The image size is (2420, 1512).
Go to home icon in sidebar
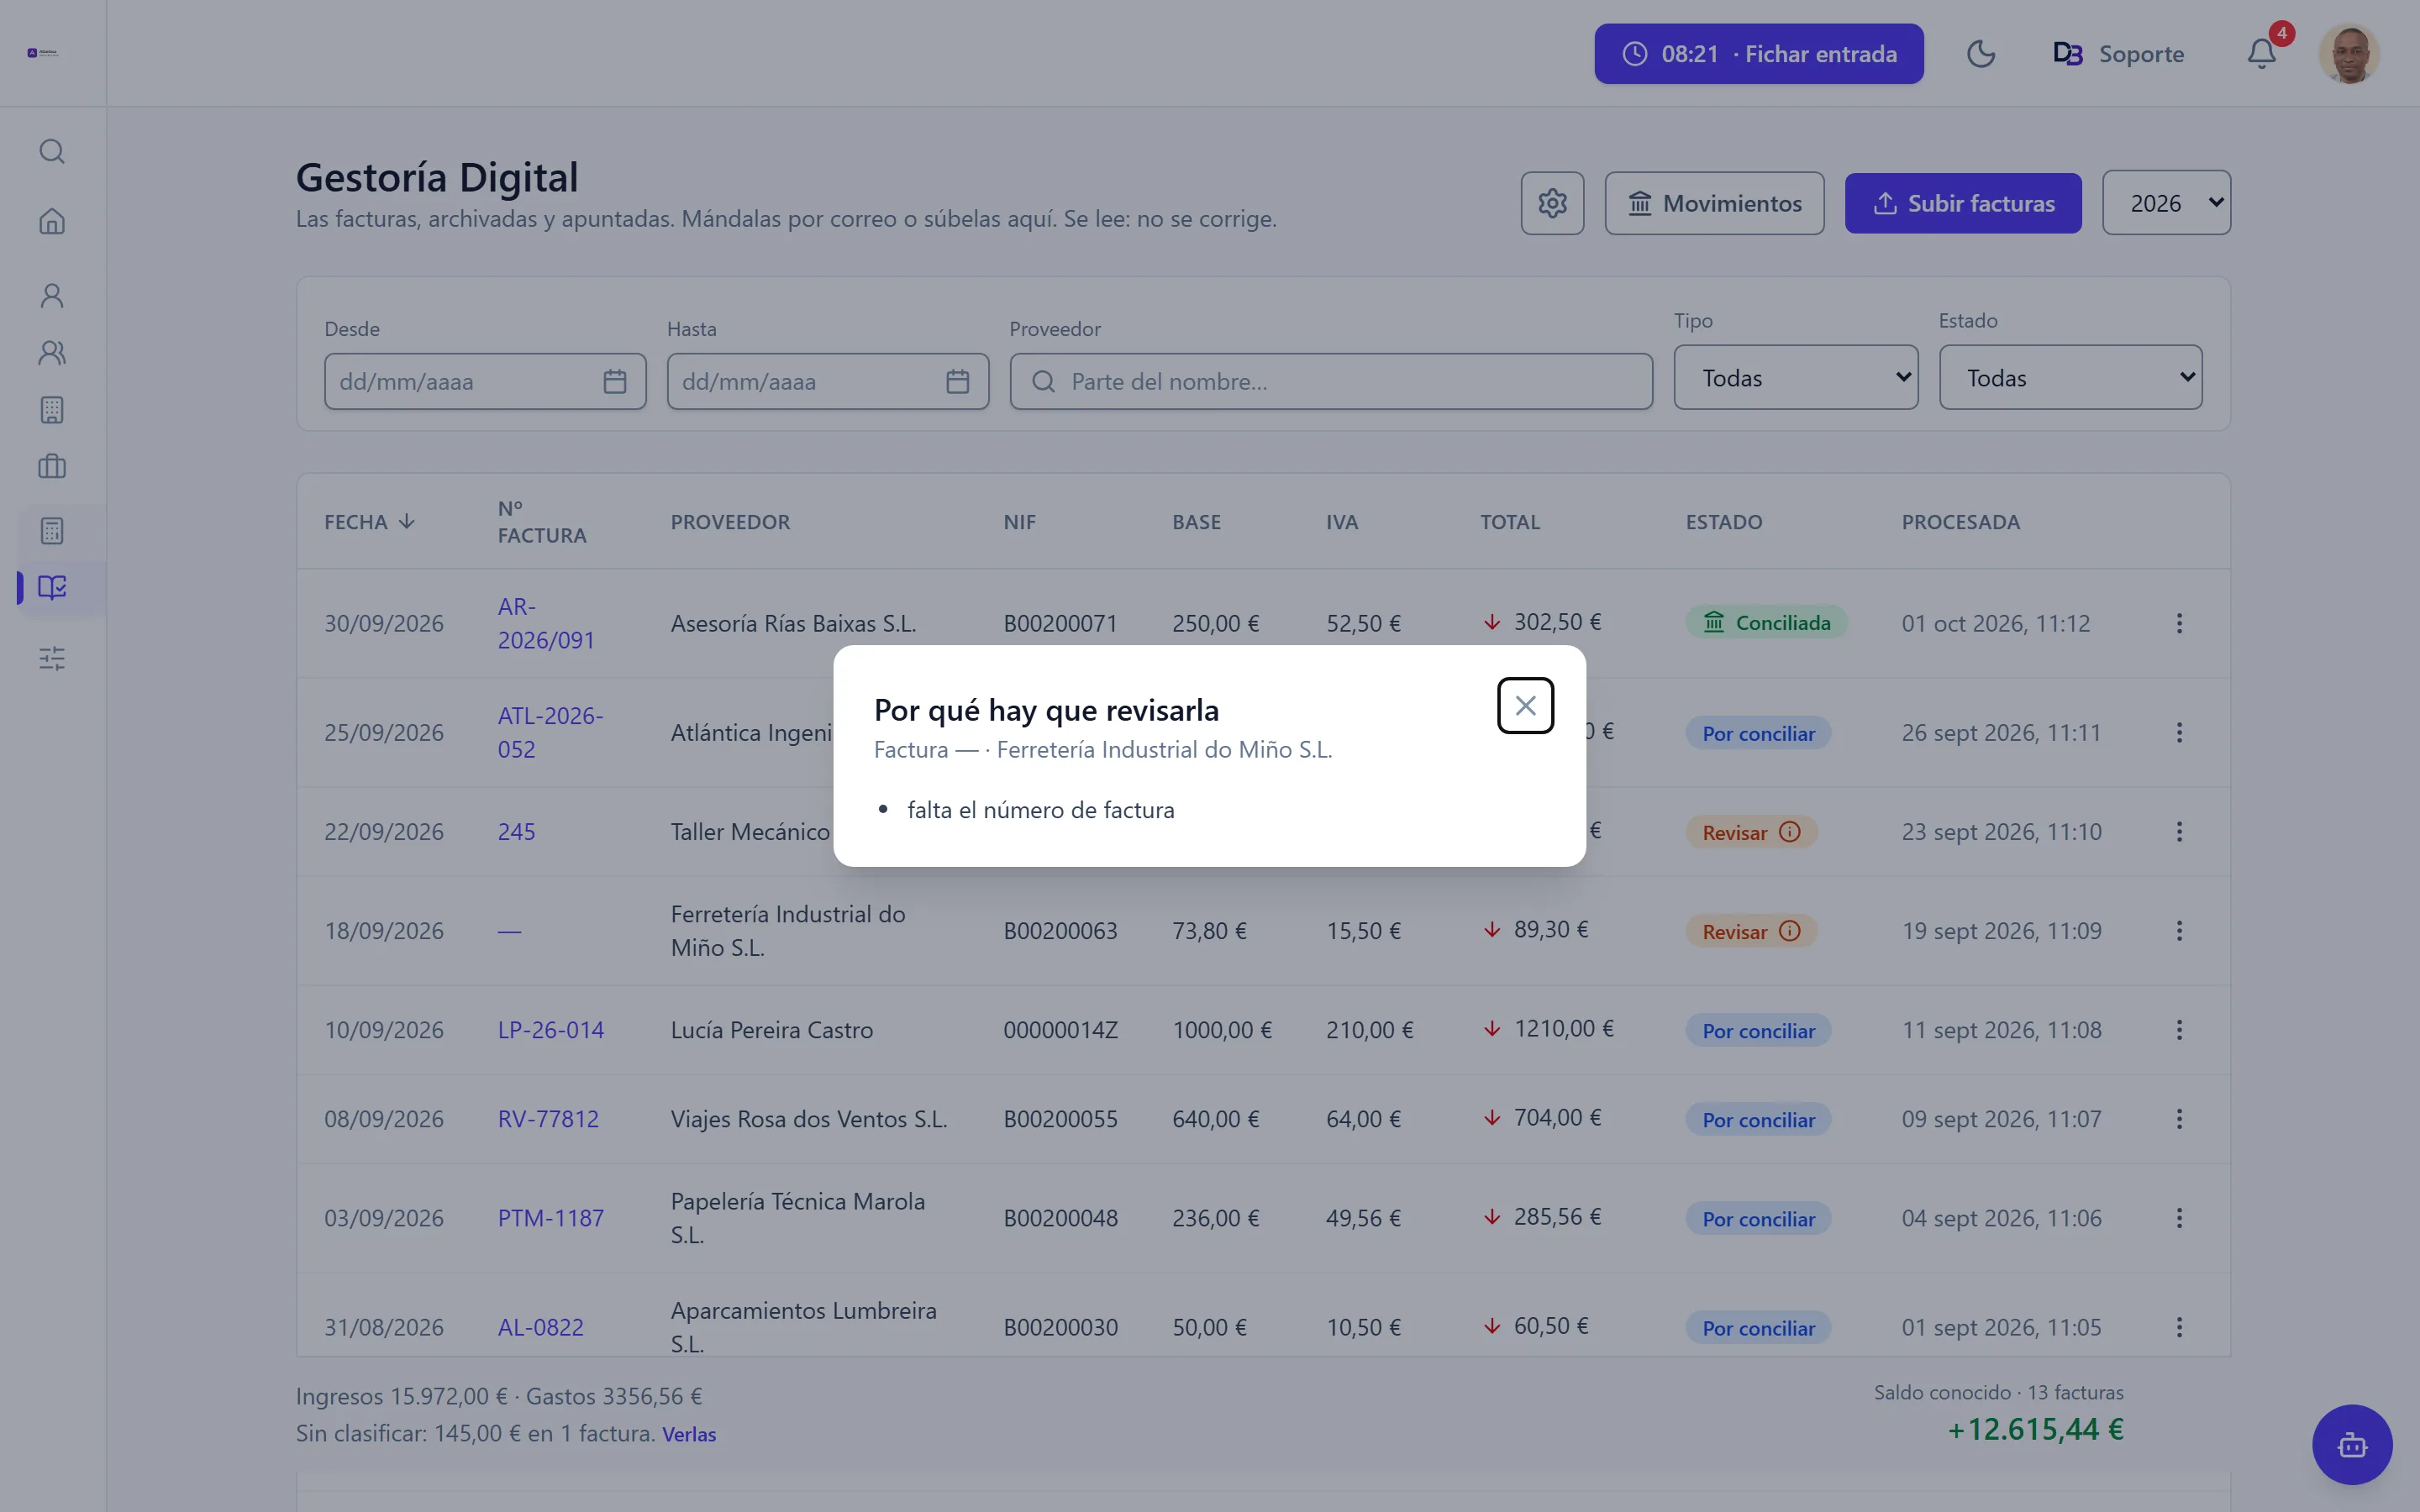(52, 221)
